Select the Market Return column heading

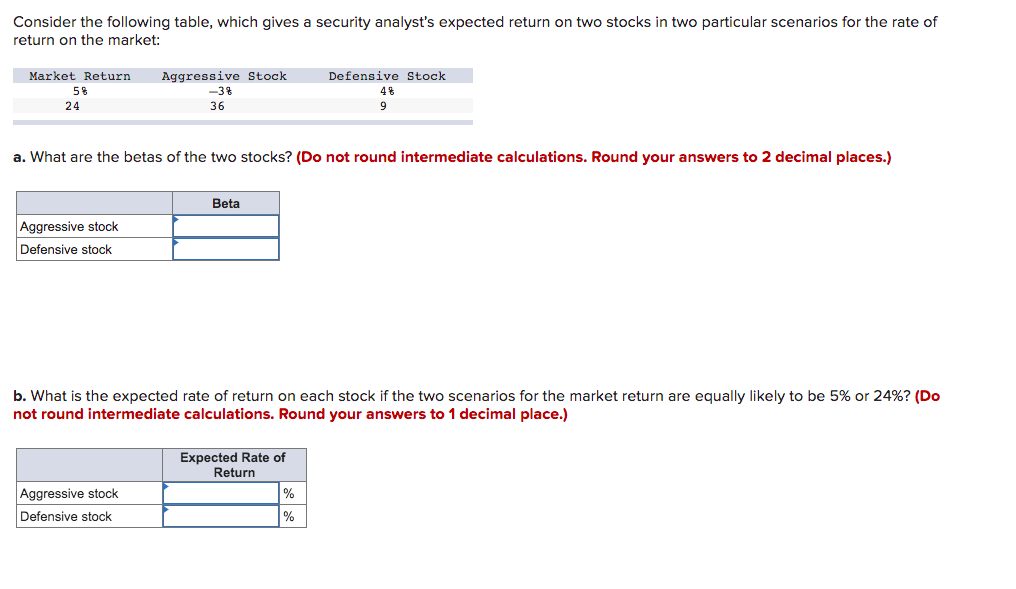[x=78, y=75]
